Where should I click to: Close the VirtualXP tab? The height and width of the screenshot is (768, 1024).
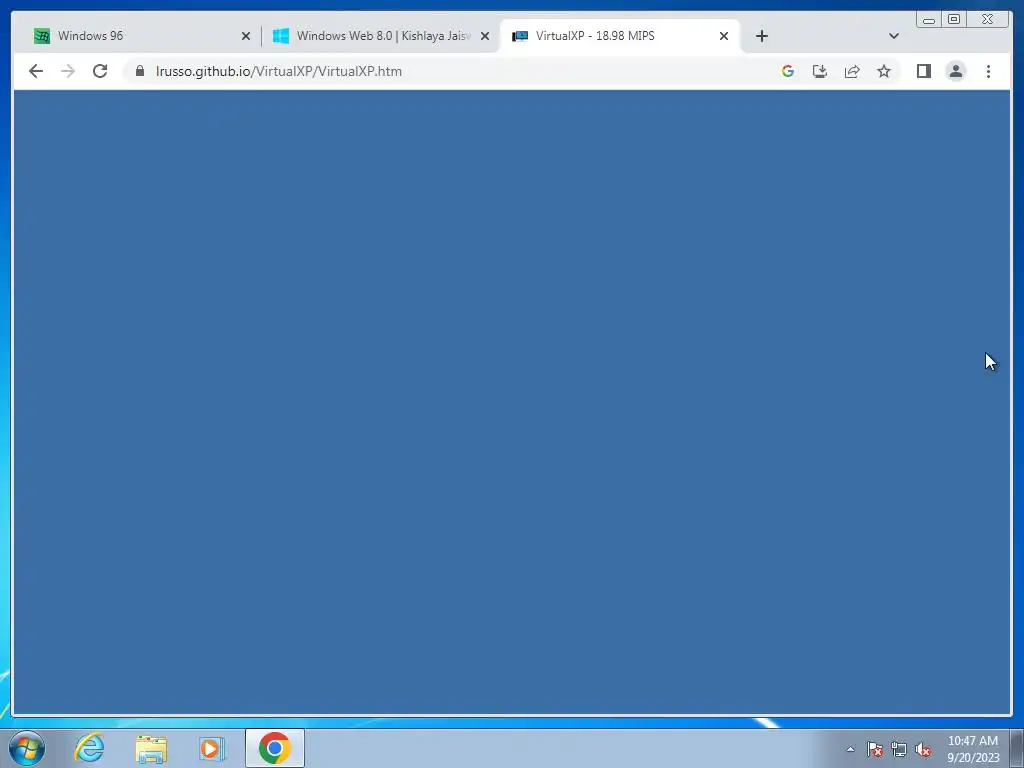724,36
